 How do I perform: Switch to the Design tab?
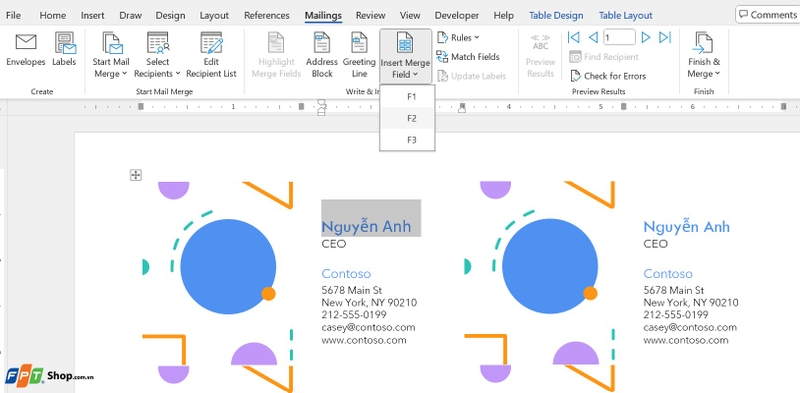point(171,15)
